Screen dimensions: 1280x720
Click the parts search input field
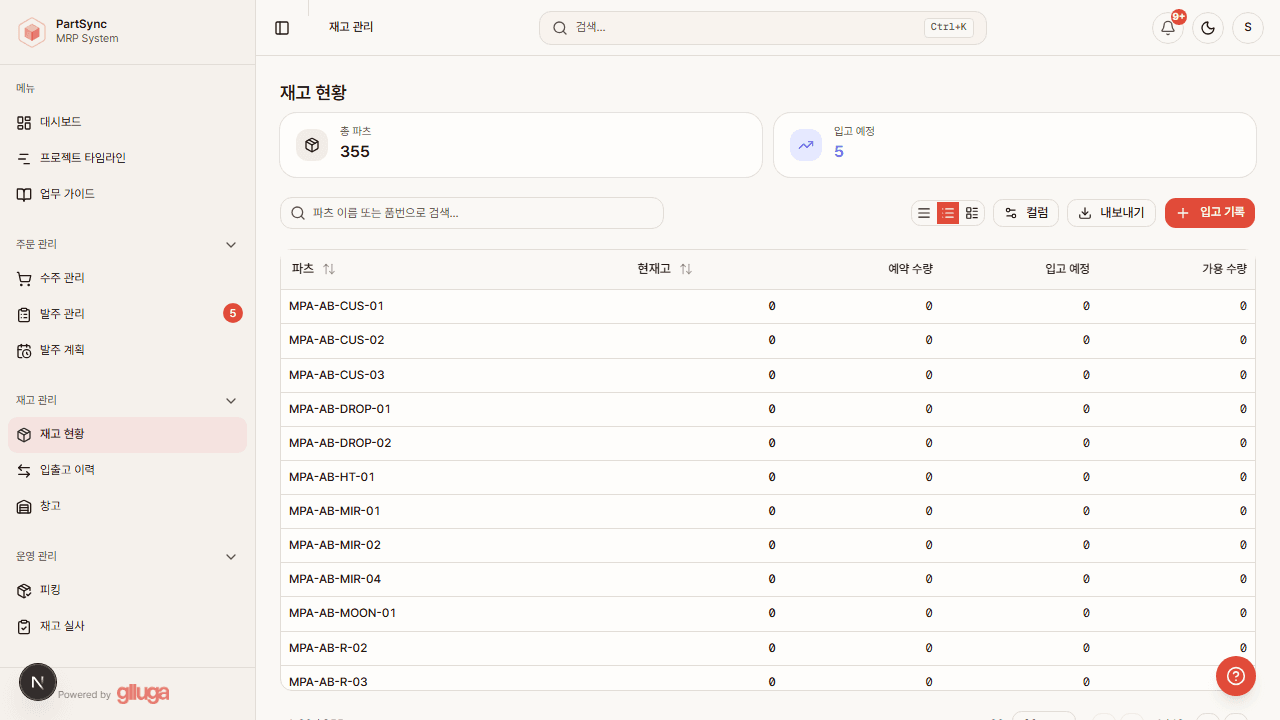[x=472, y=212]
